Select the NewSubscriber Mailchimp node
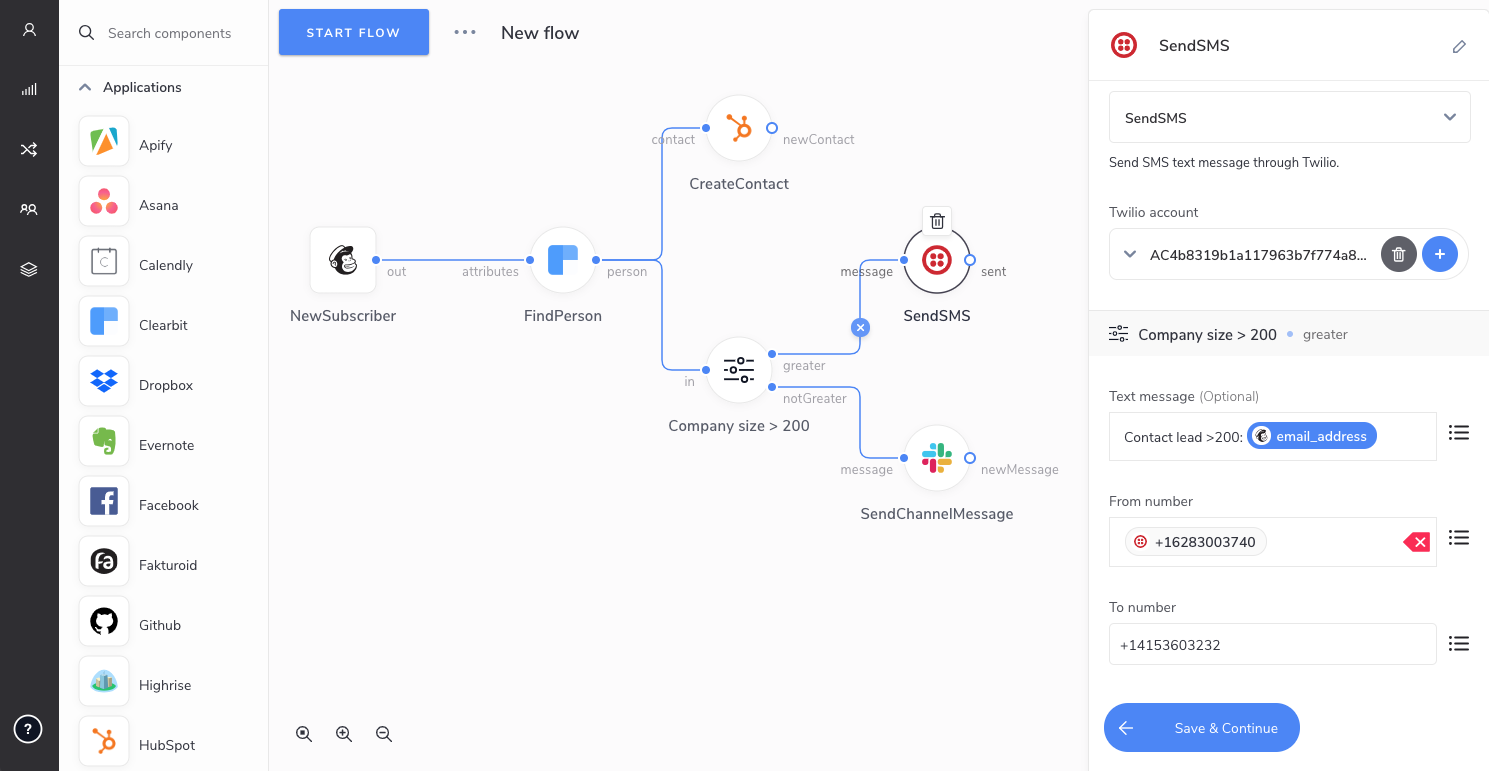The height and width of the screenshot is (771, 1489). (343, 260)
